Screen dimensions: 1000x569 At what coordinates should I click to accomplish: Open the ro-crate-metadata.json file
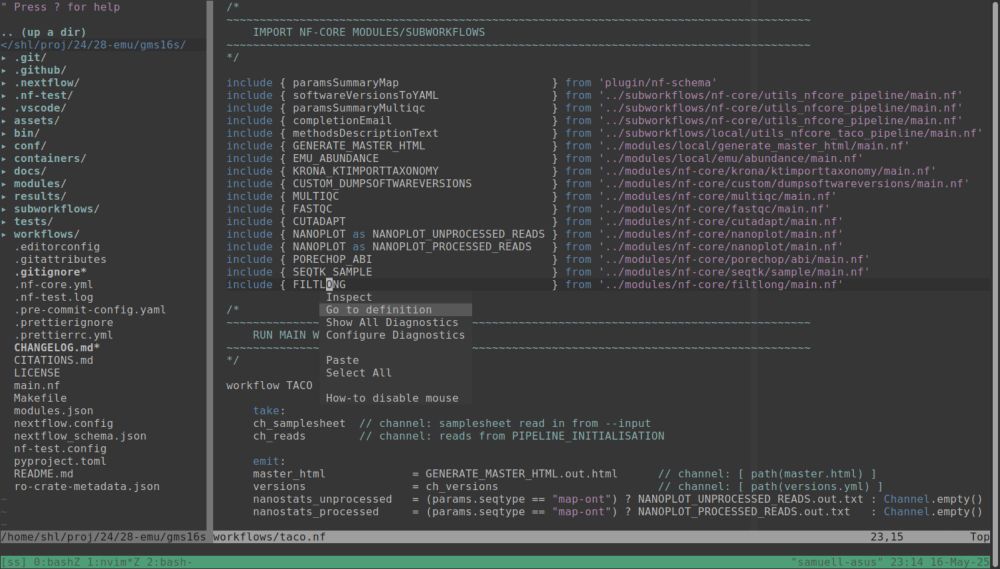[87, 487]
